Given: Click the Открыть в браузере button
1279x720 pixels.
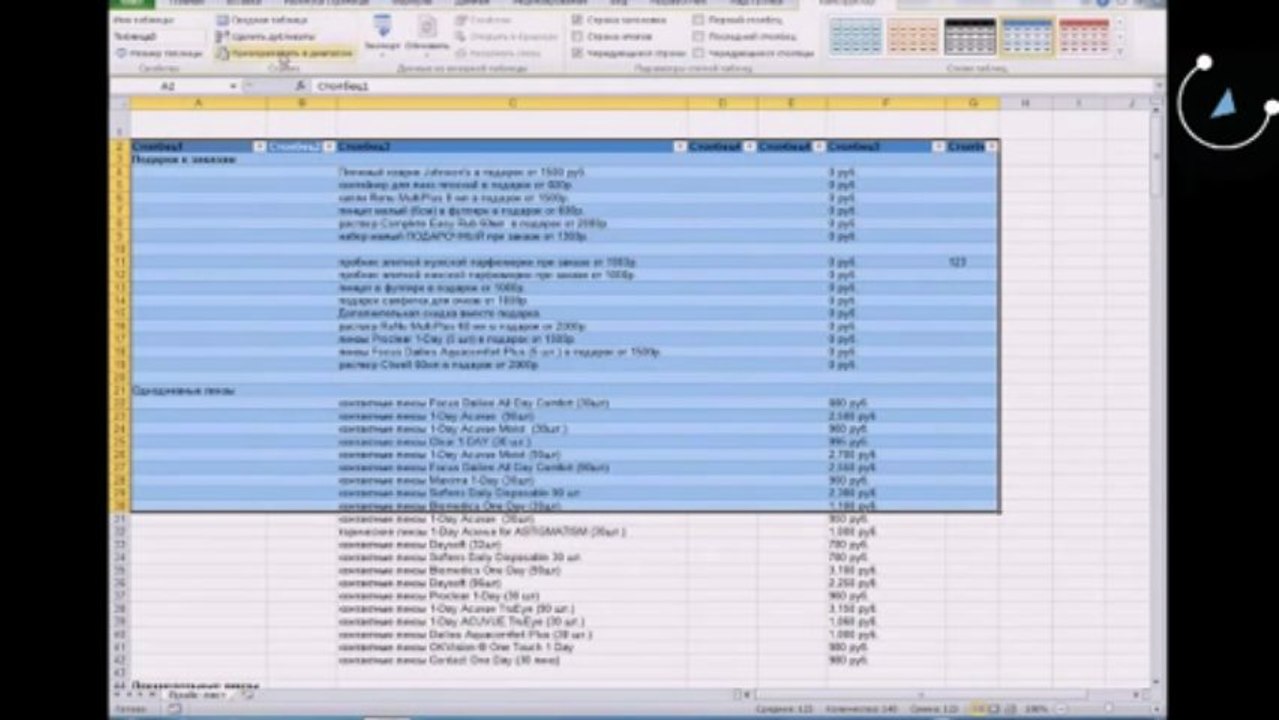Looking at the screenshot, I should coord(507,36).
